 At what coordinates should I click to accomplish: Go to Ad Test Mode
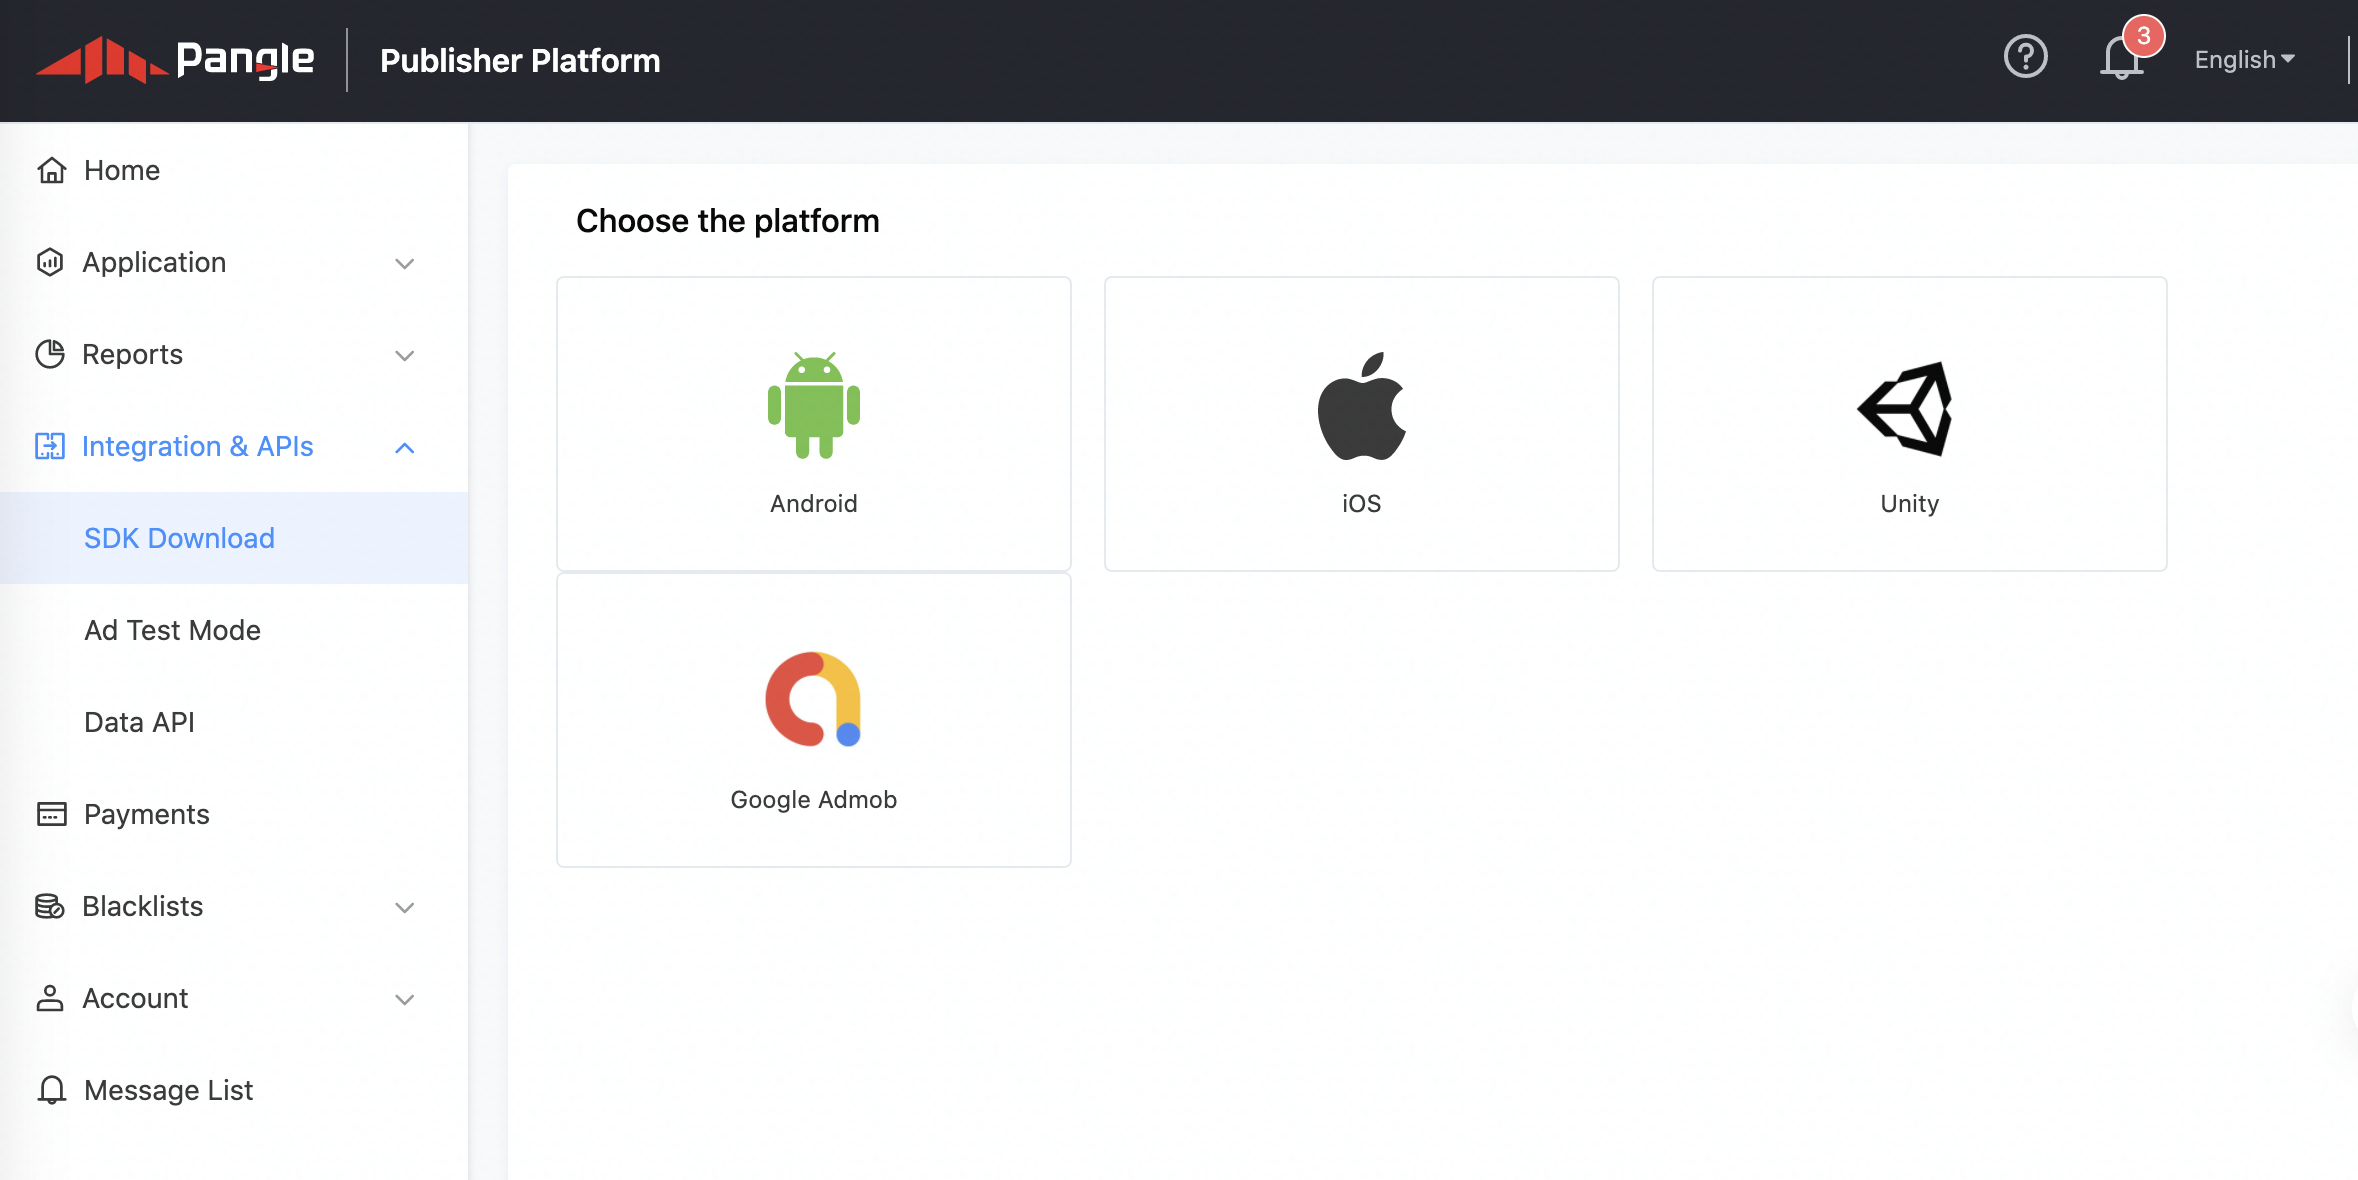172,630
